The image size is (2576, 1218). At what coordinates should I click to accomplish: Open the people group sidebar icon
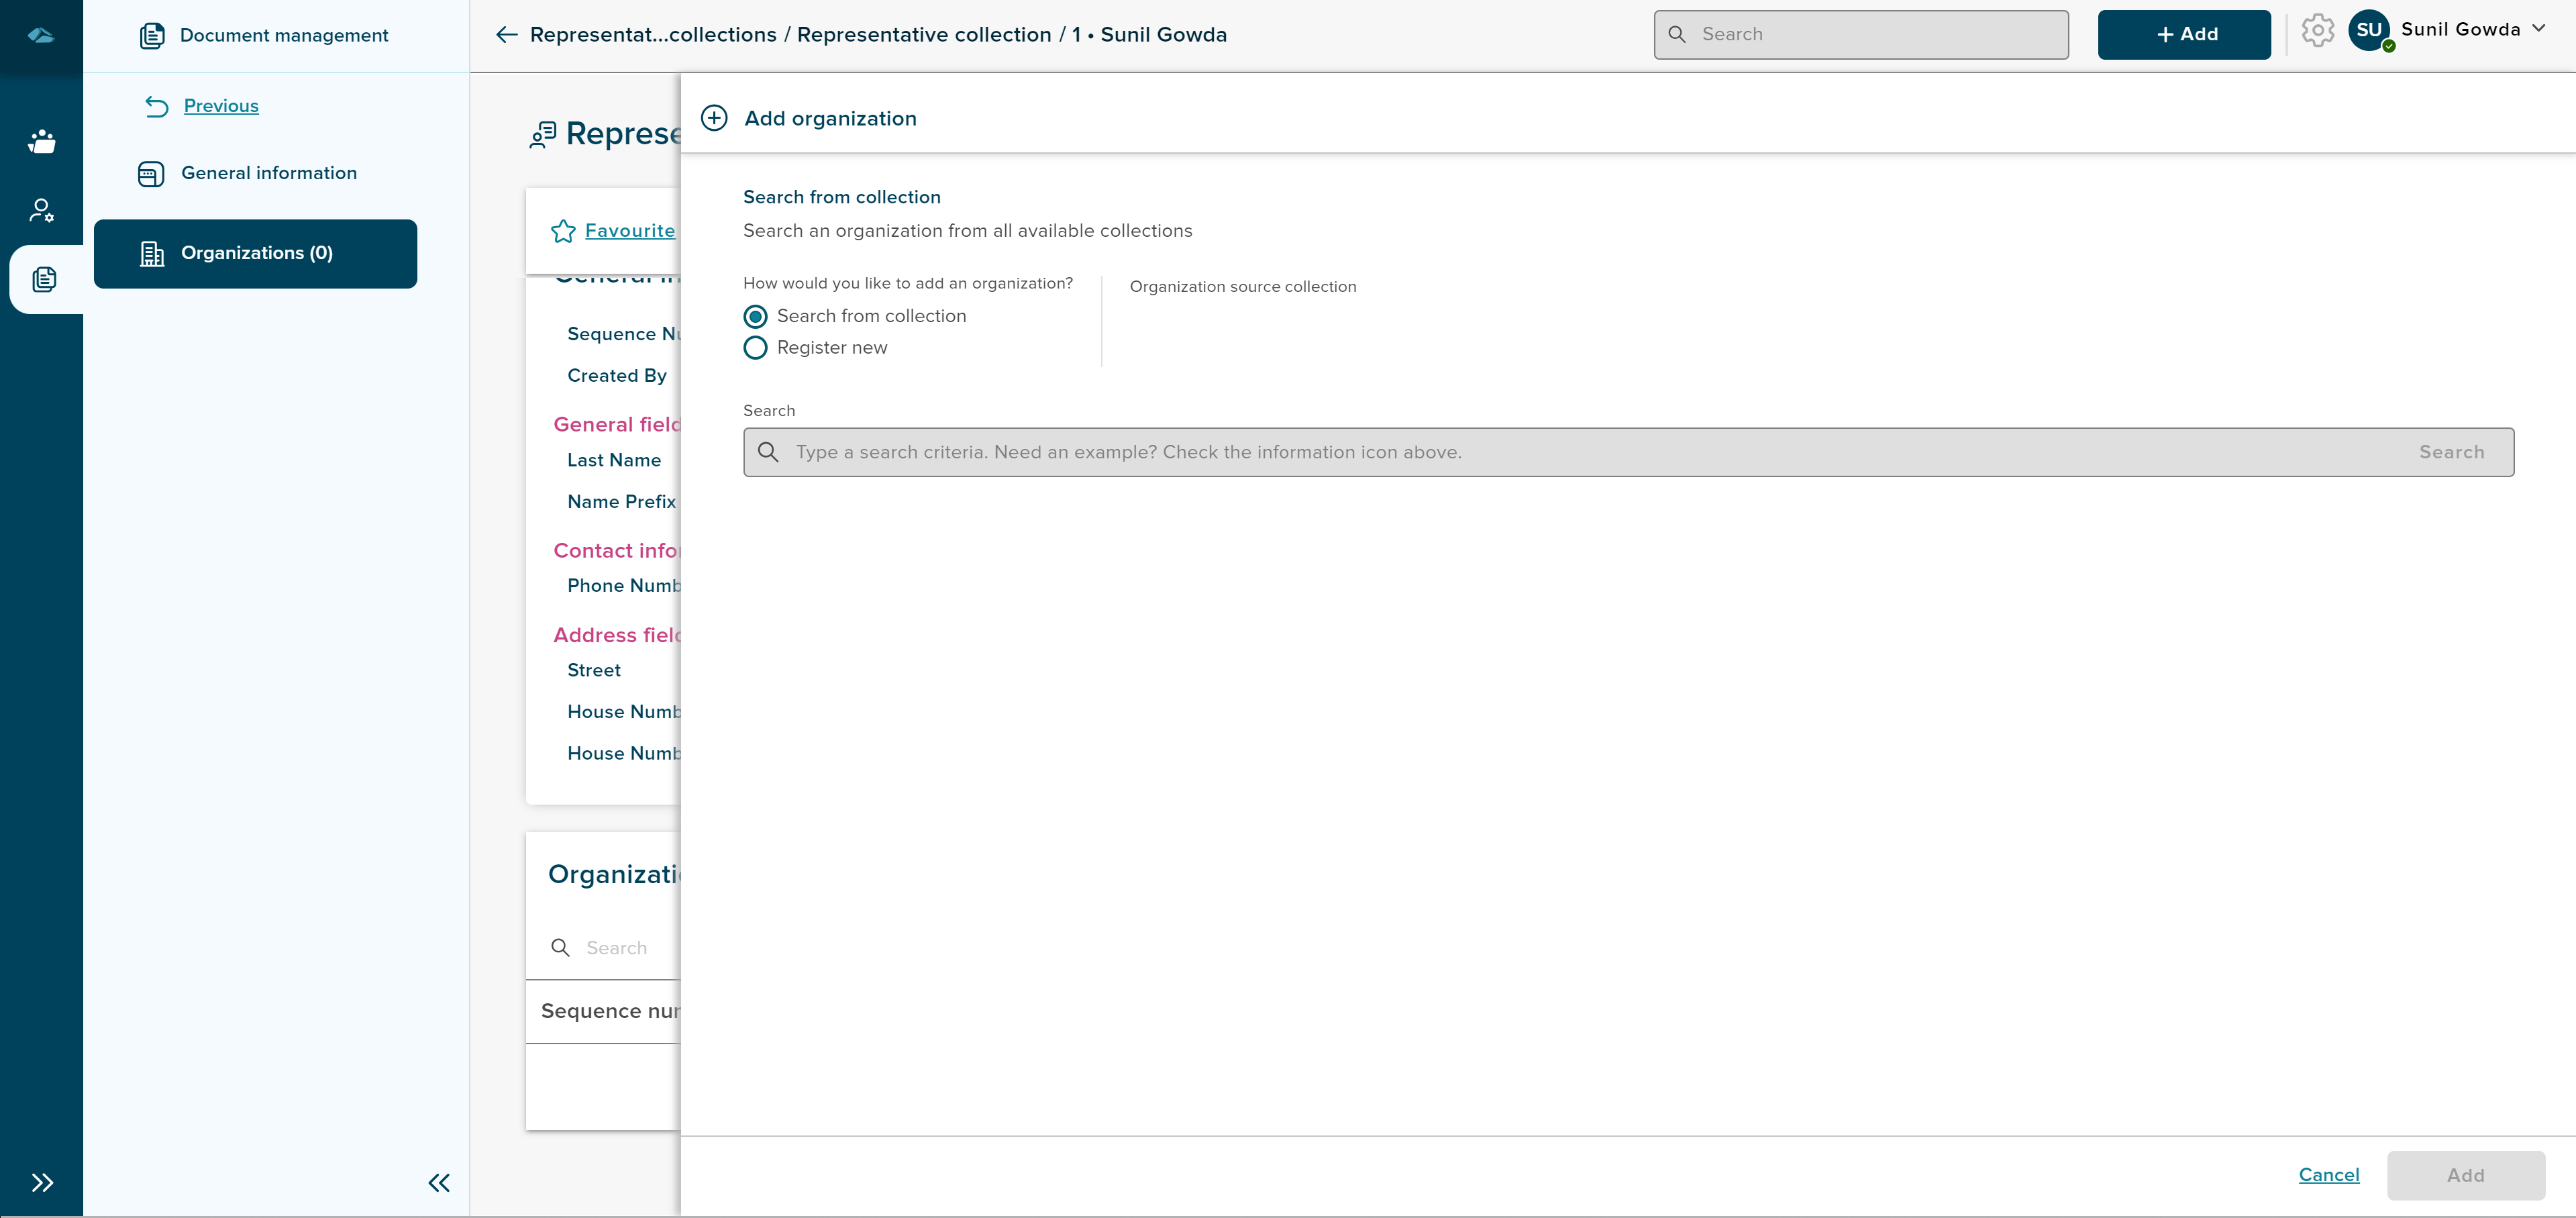(x=41, y=142)
